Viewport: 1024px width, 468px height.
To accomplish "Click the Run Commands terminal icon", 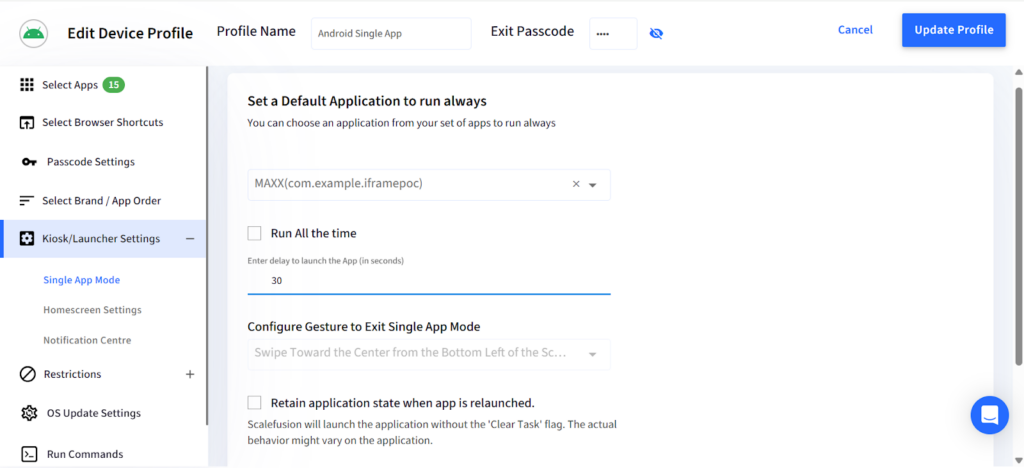I will tap(29, 454).
